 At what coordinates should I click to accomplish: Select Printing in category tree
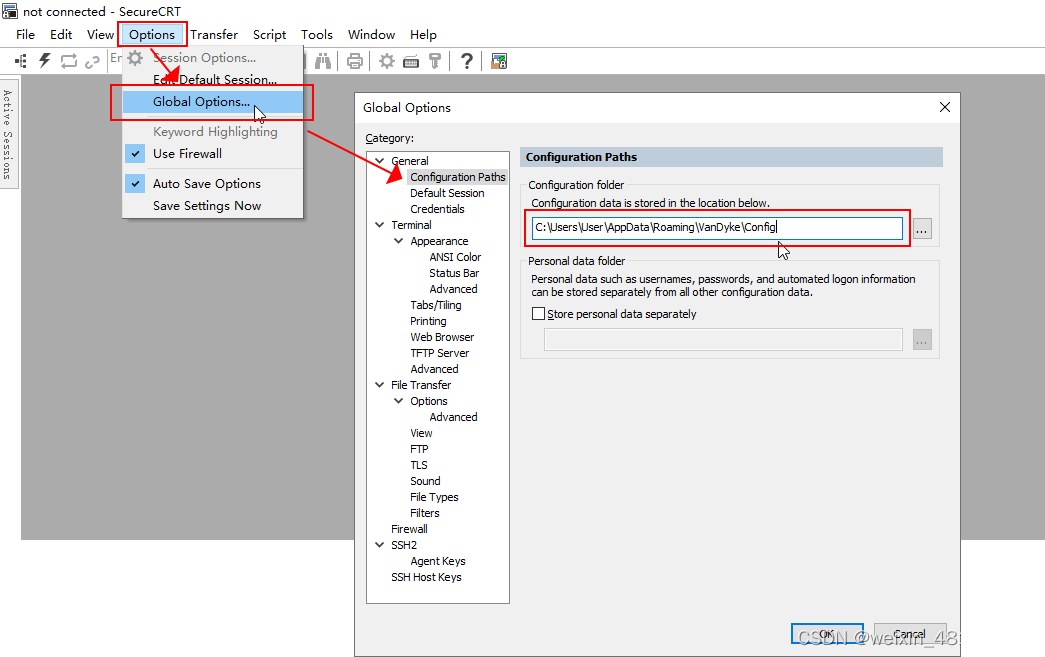click(x=428, y=321)
